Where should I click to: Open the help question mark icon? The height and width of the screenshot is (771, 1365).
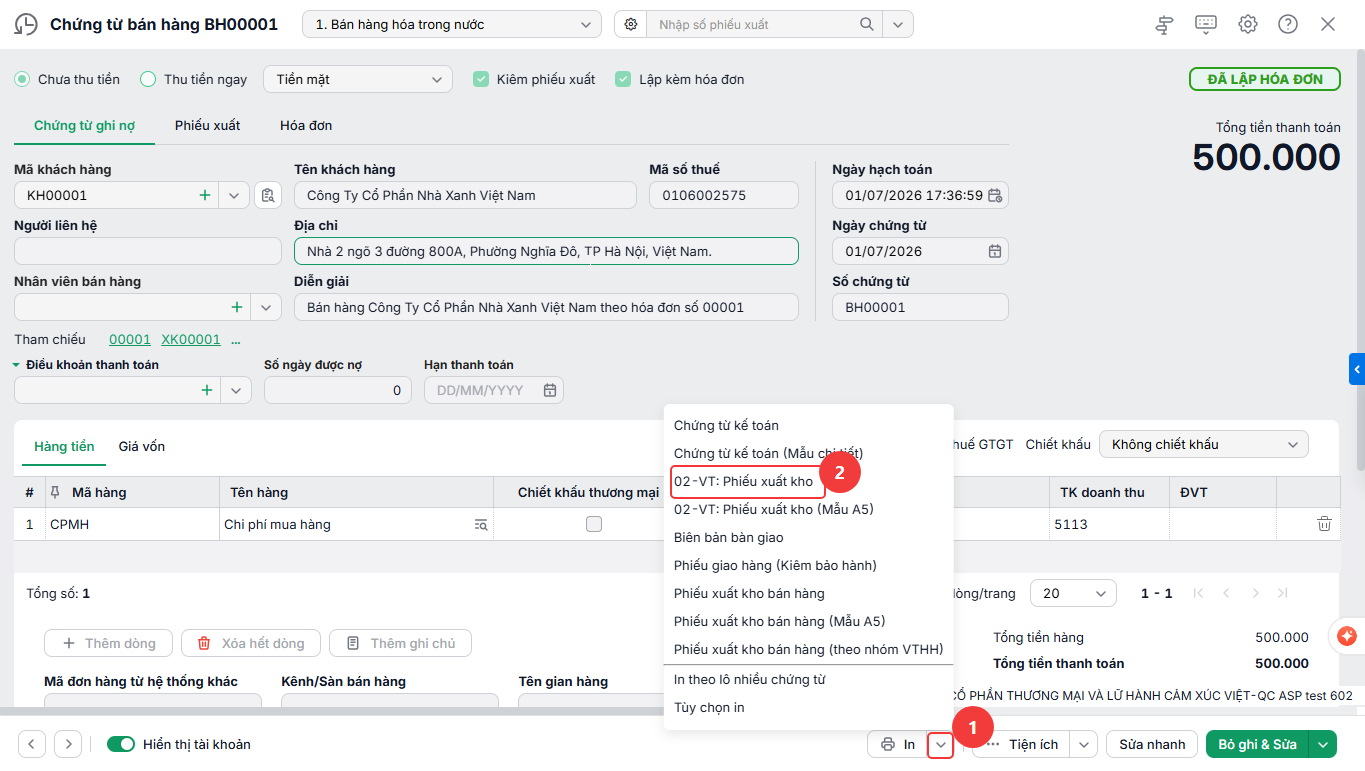click(1288, 24)
